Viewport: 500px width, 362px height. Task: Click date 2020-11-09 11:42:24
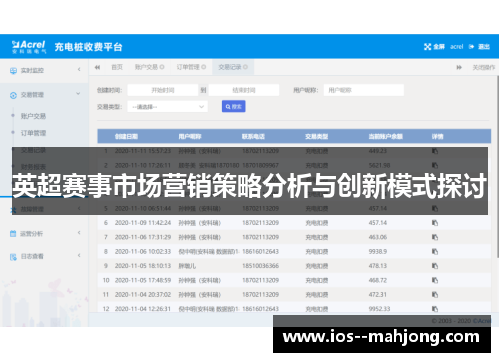tap(143, 223)
